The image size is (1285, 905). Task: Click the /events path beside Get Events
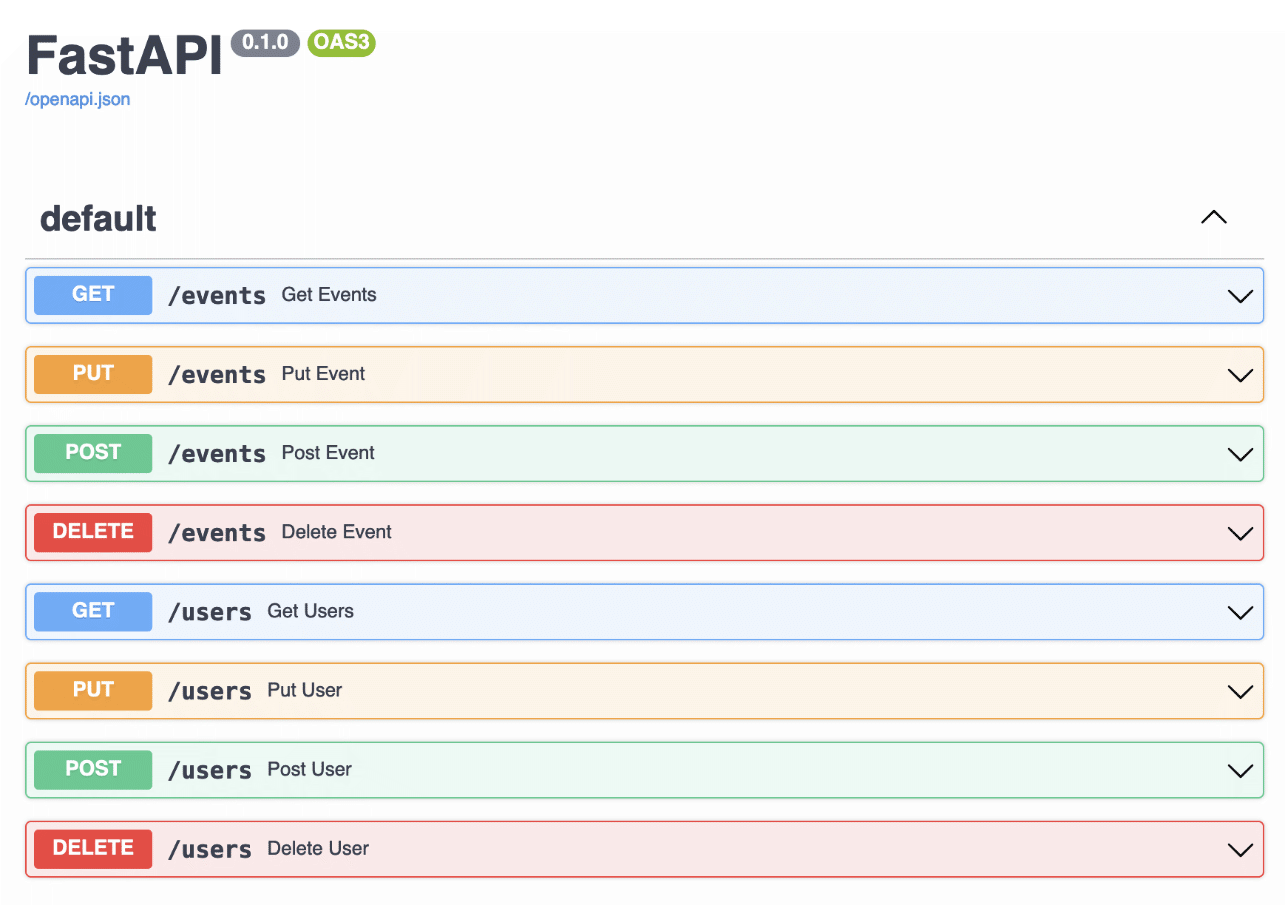217,295
